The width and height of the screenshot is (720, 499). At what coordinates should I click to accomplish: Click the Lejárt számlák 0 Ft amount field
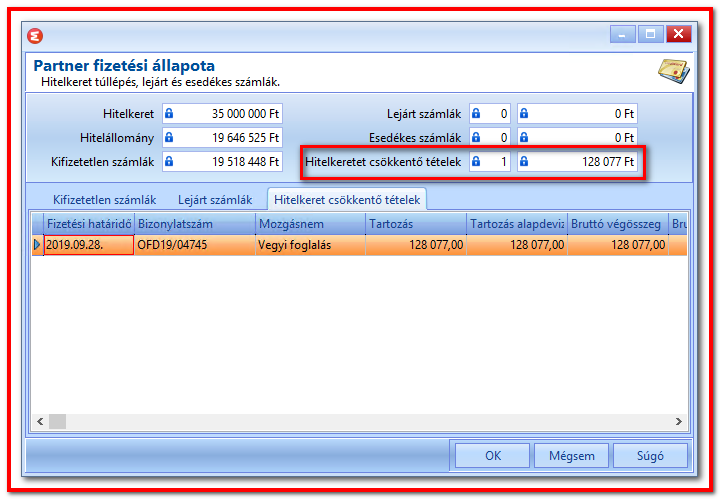(577, 113)
